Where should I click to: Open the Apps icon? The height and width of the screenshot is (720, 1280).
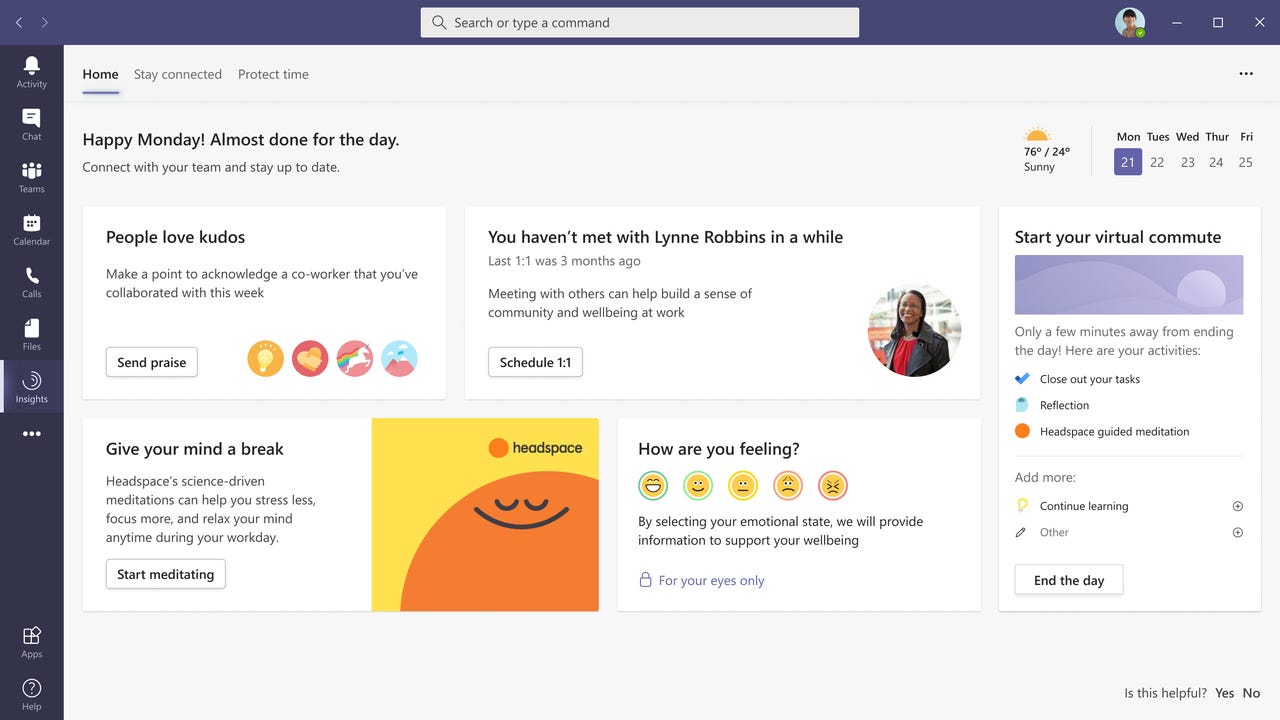pos(31,640)
